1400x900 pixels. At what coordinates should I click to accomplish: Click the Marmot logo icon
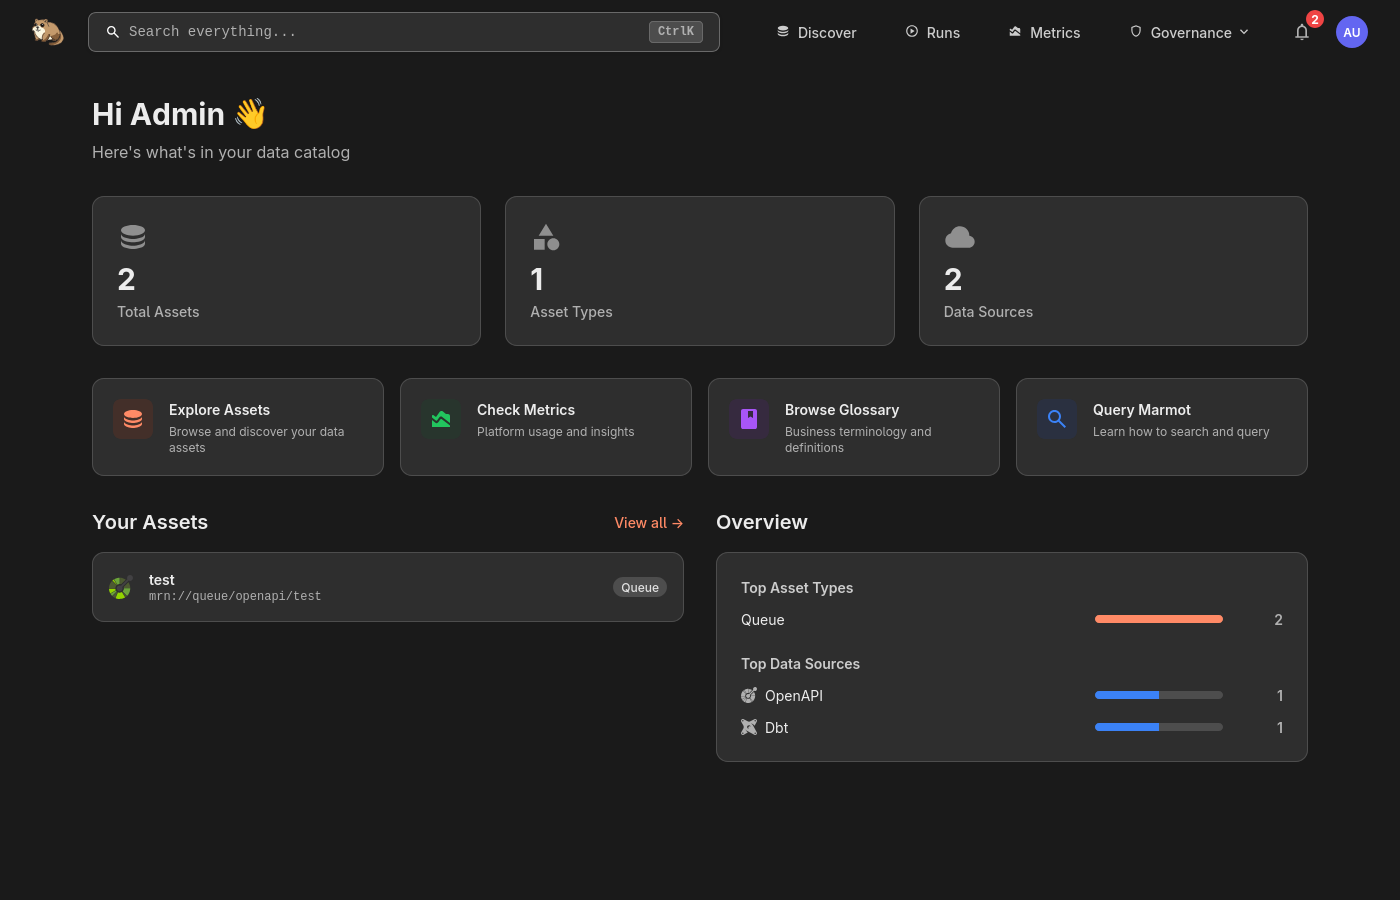pos(47,32)
